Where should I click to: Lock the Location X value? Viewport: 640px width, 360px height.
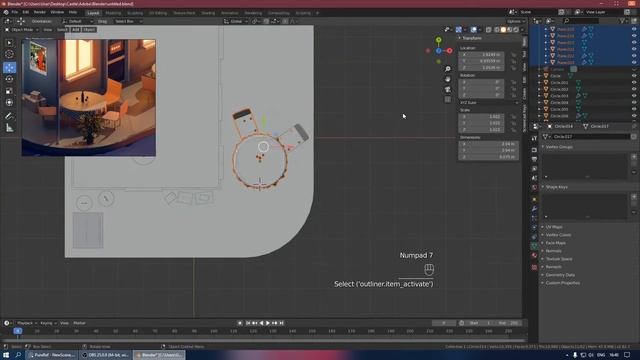tap(514, 54)
